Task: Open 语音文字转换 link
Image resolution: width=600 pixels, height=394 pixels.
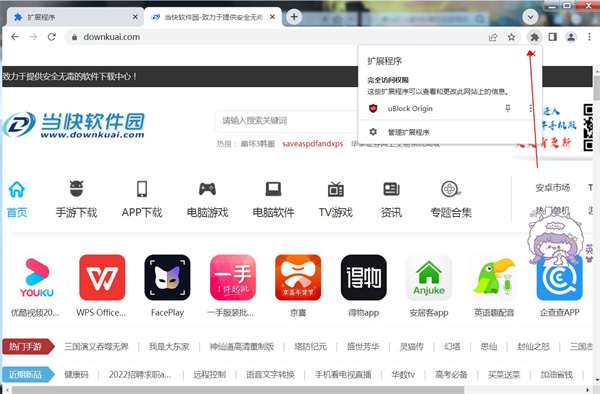Action: click(270, 374)
